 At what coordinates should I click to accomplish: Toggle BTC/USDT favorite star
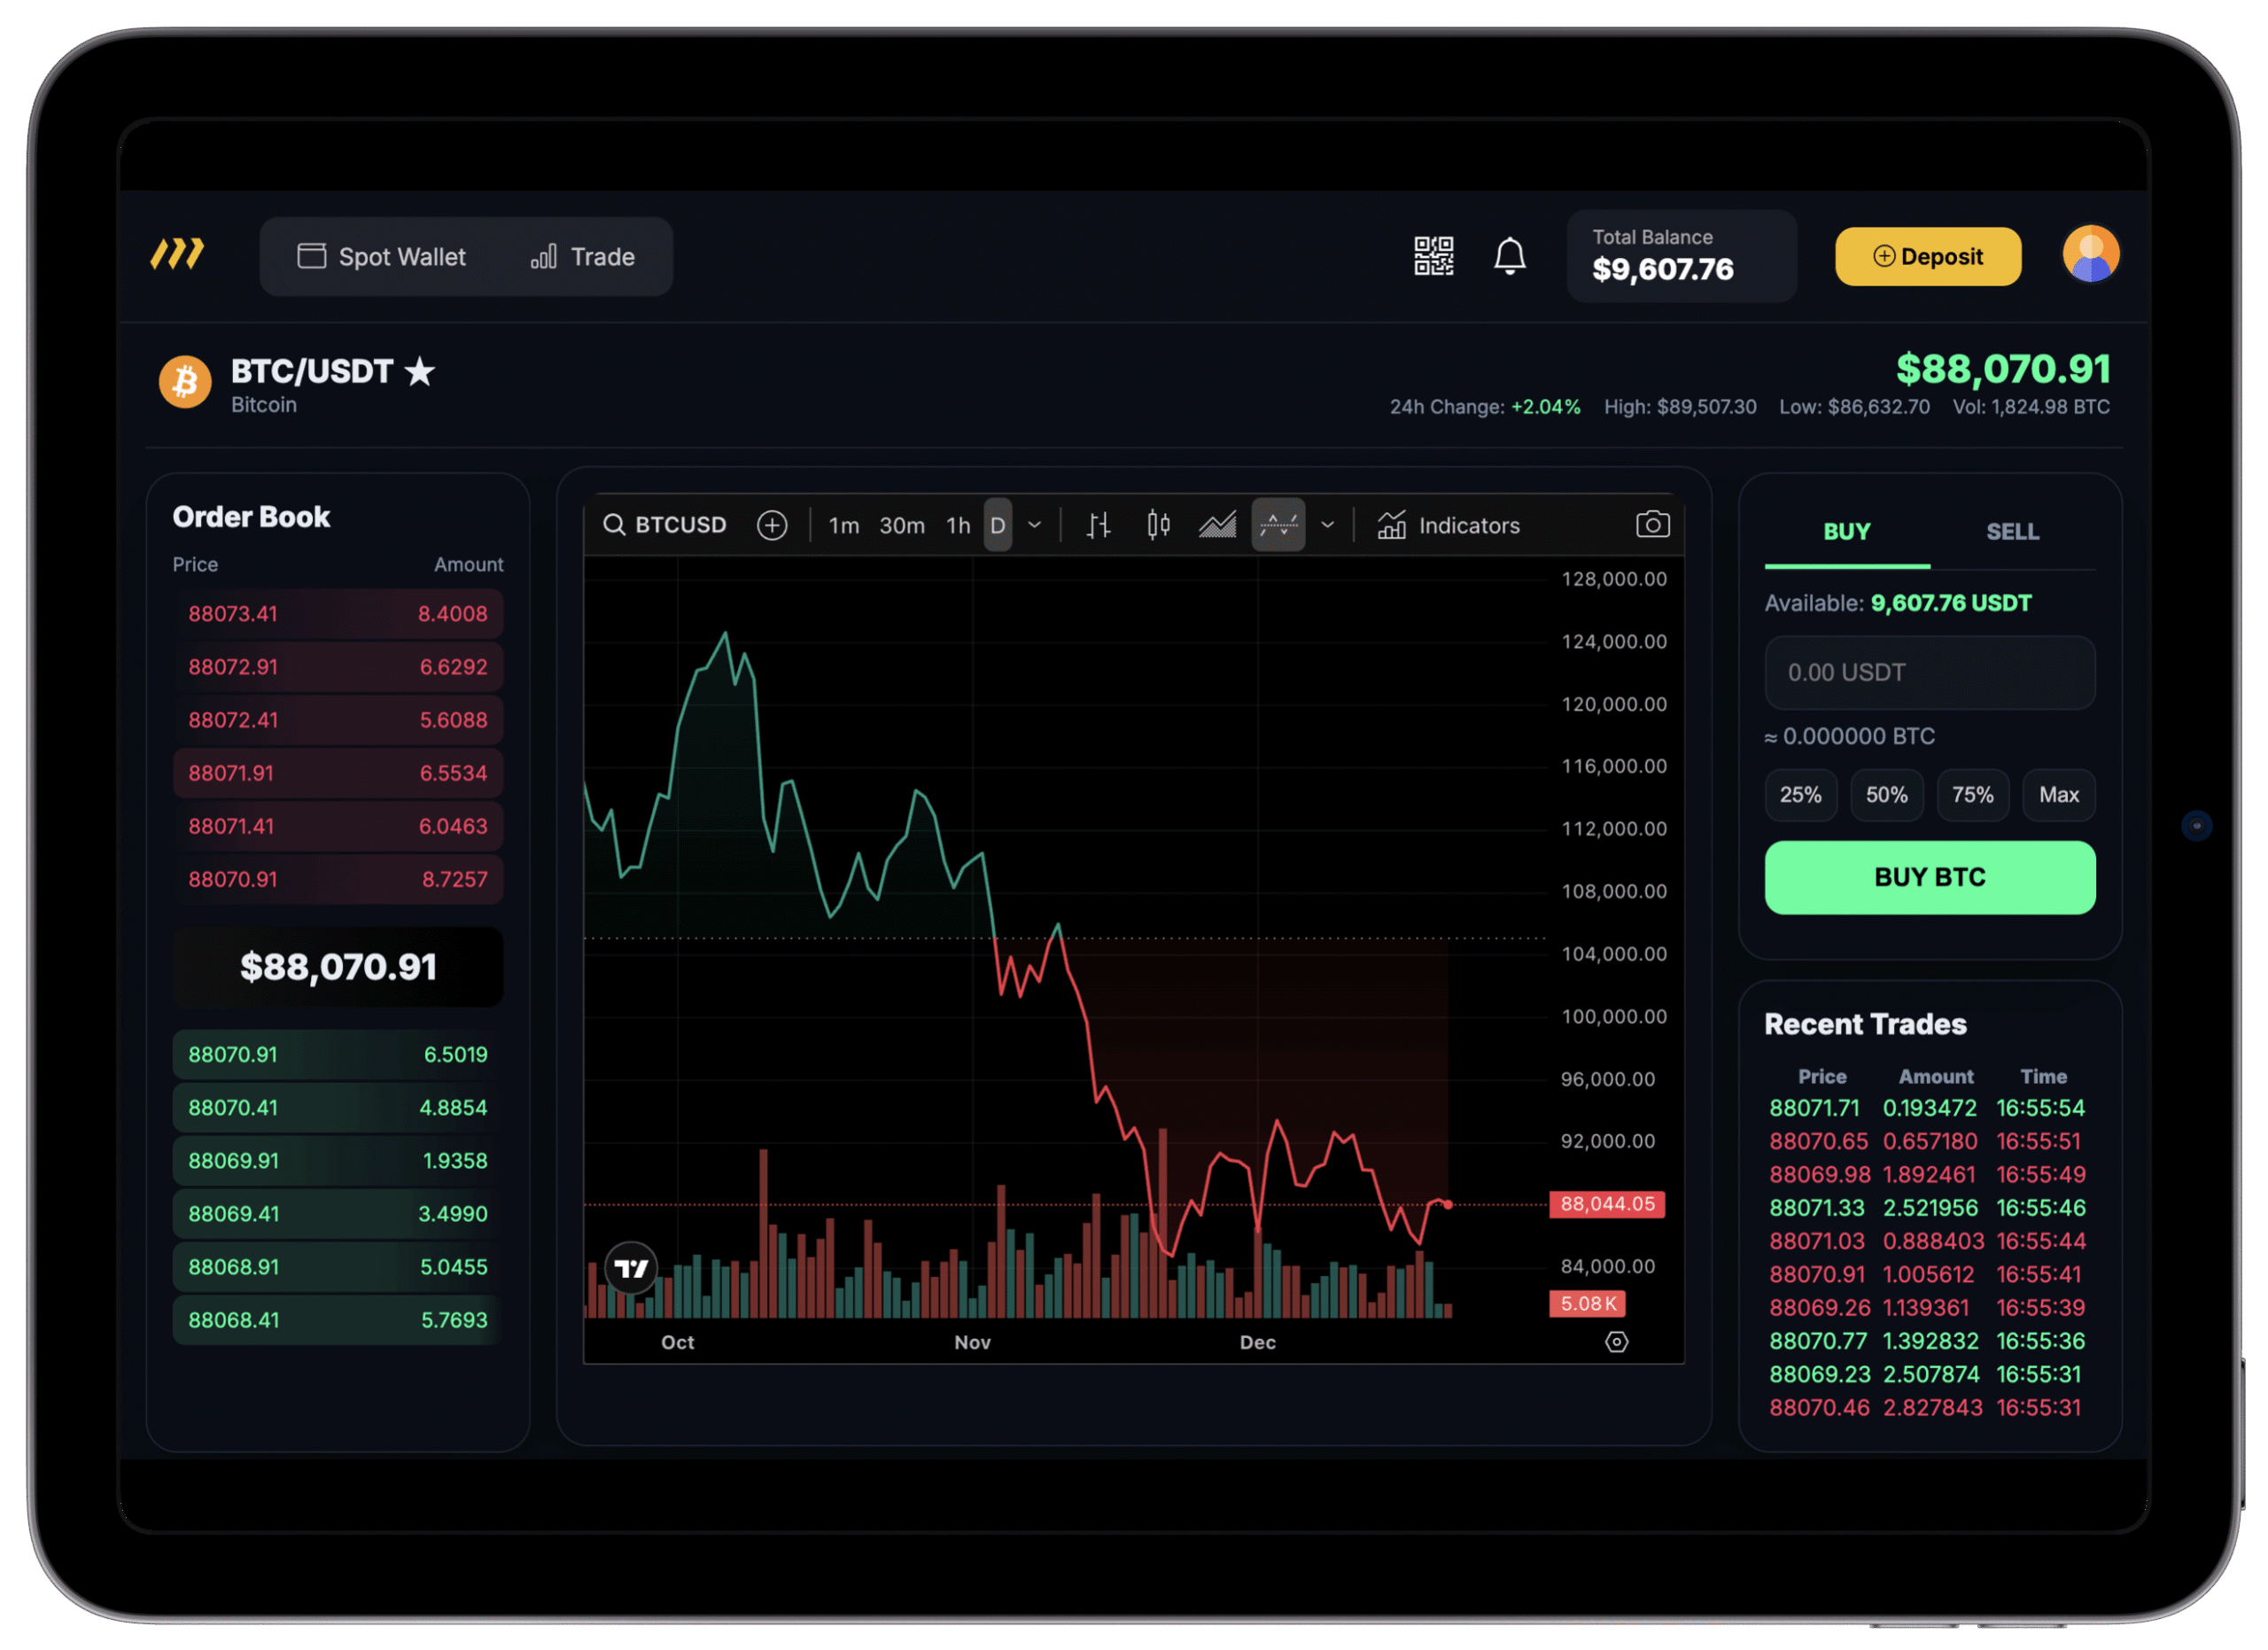coord(419,372)
